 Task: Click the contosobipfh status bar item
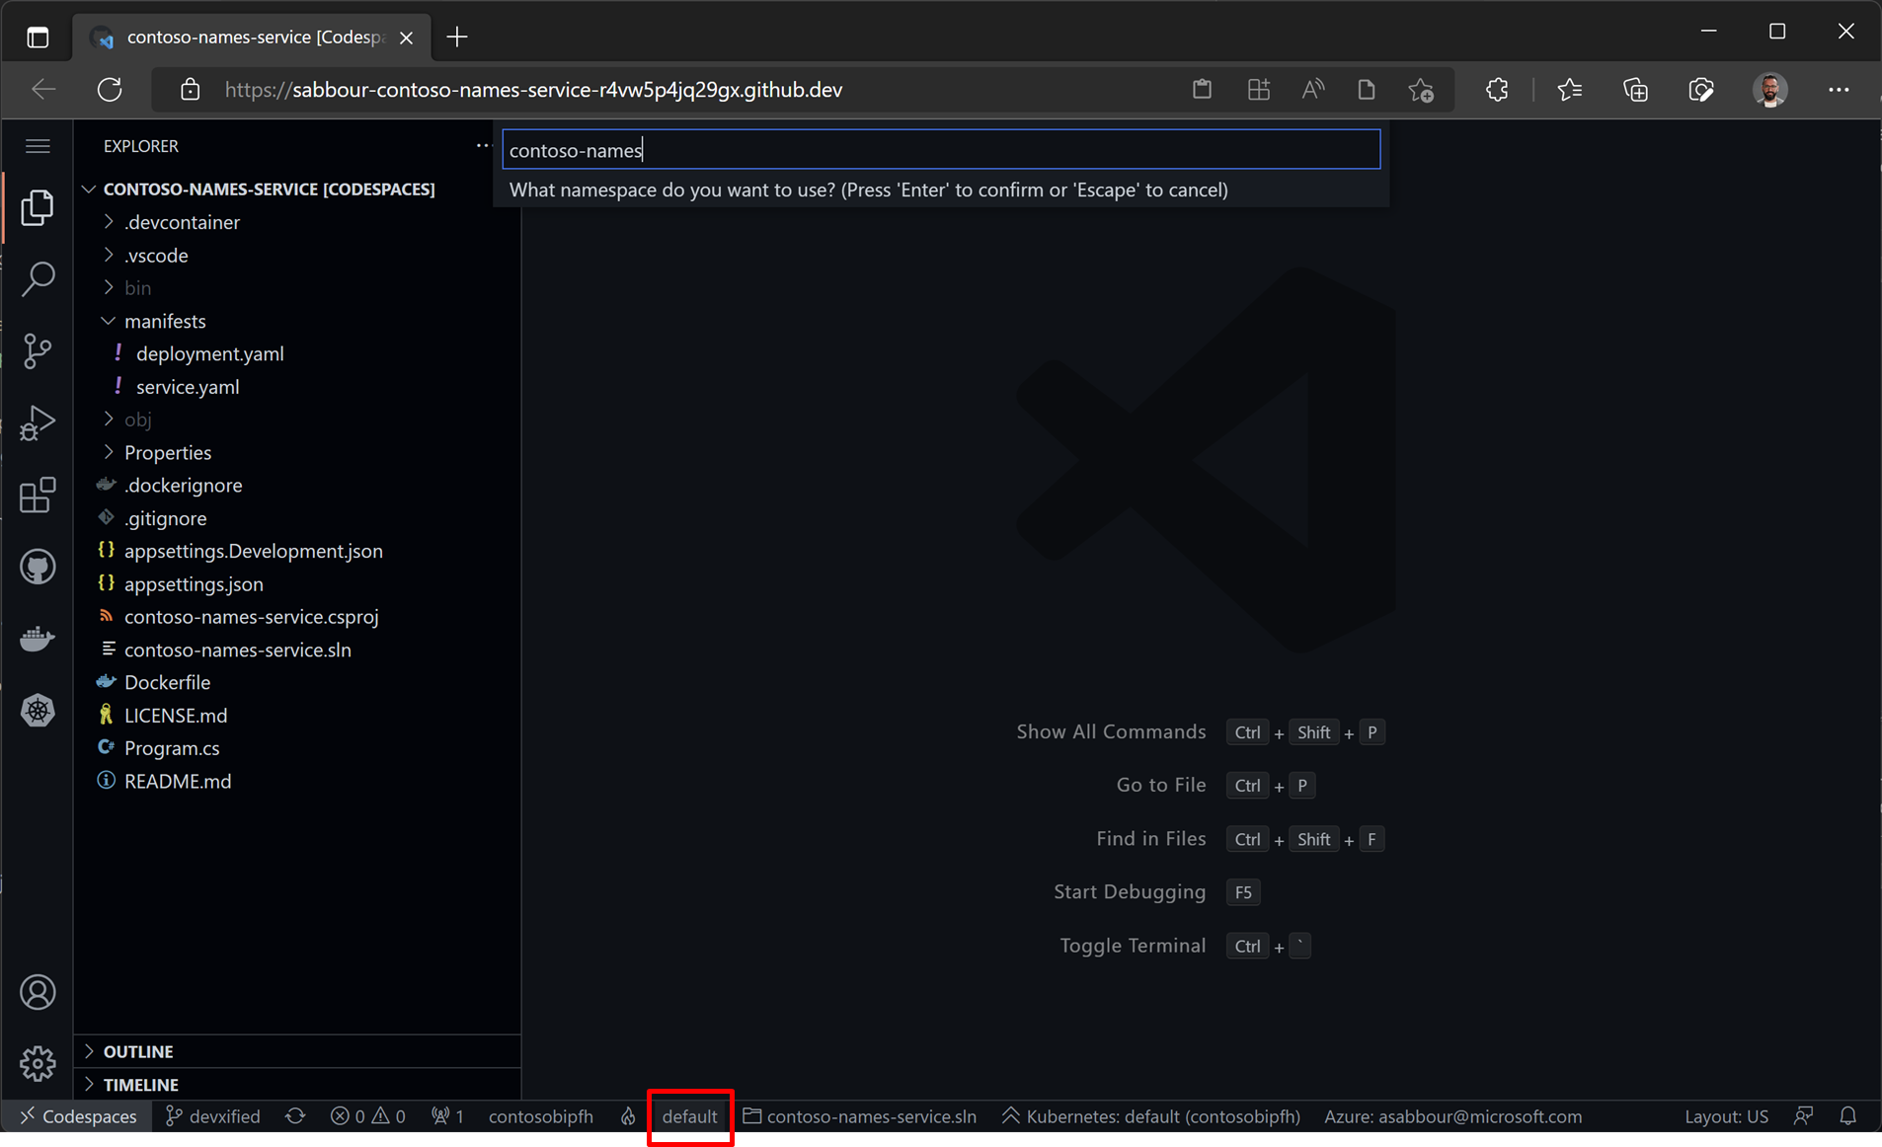(x=541, y=1116)
